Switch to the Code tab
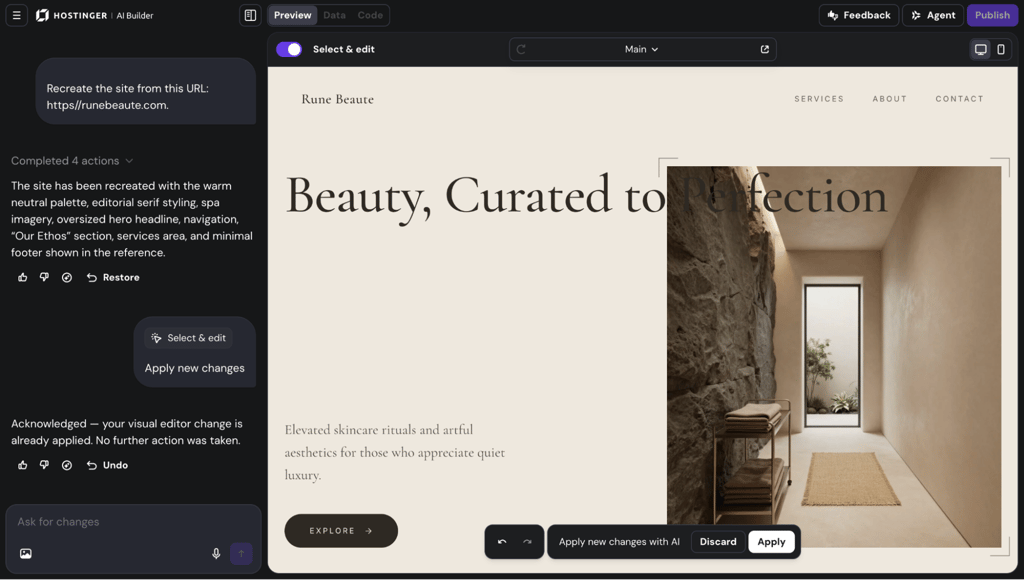Viewport: 1024px width, 580px height. pyautogui.click(x=370, y=15)
